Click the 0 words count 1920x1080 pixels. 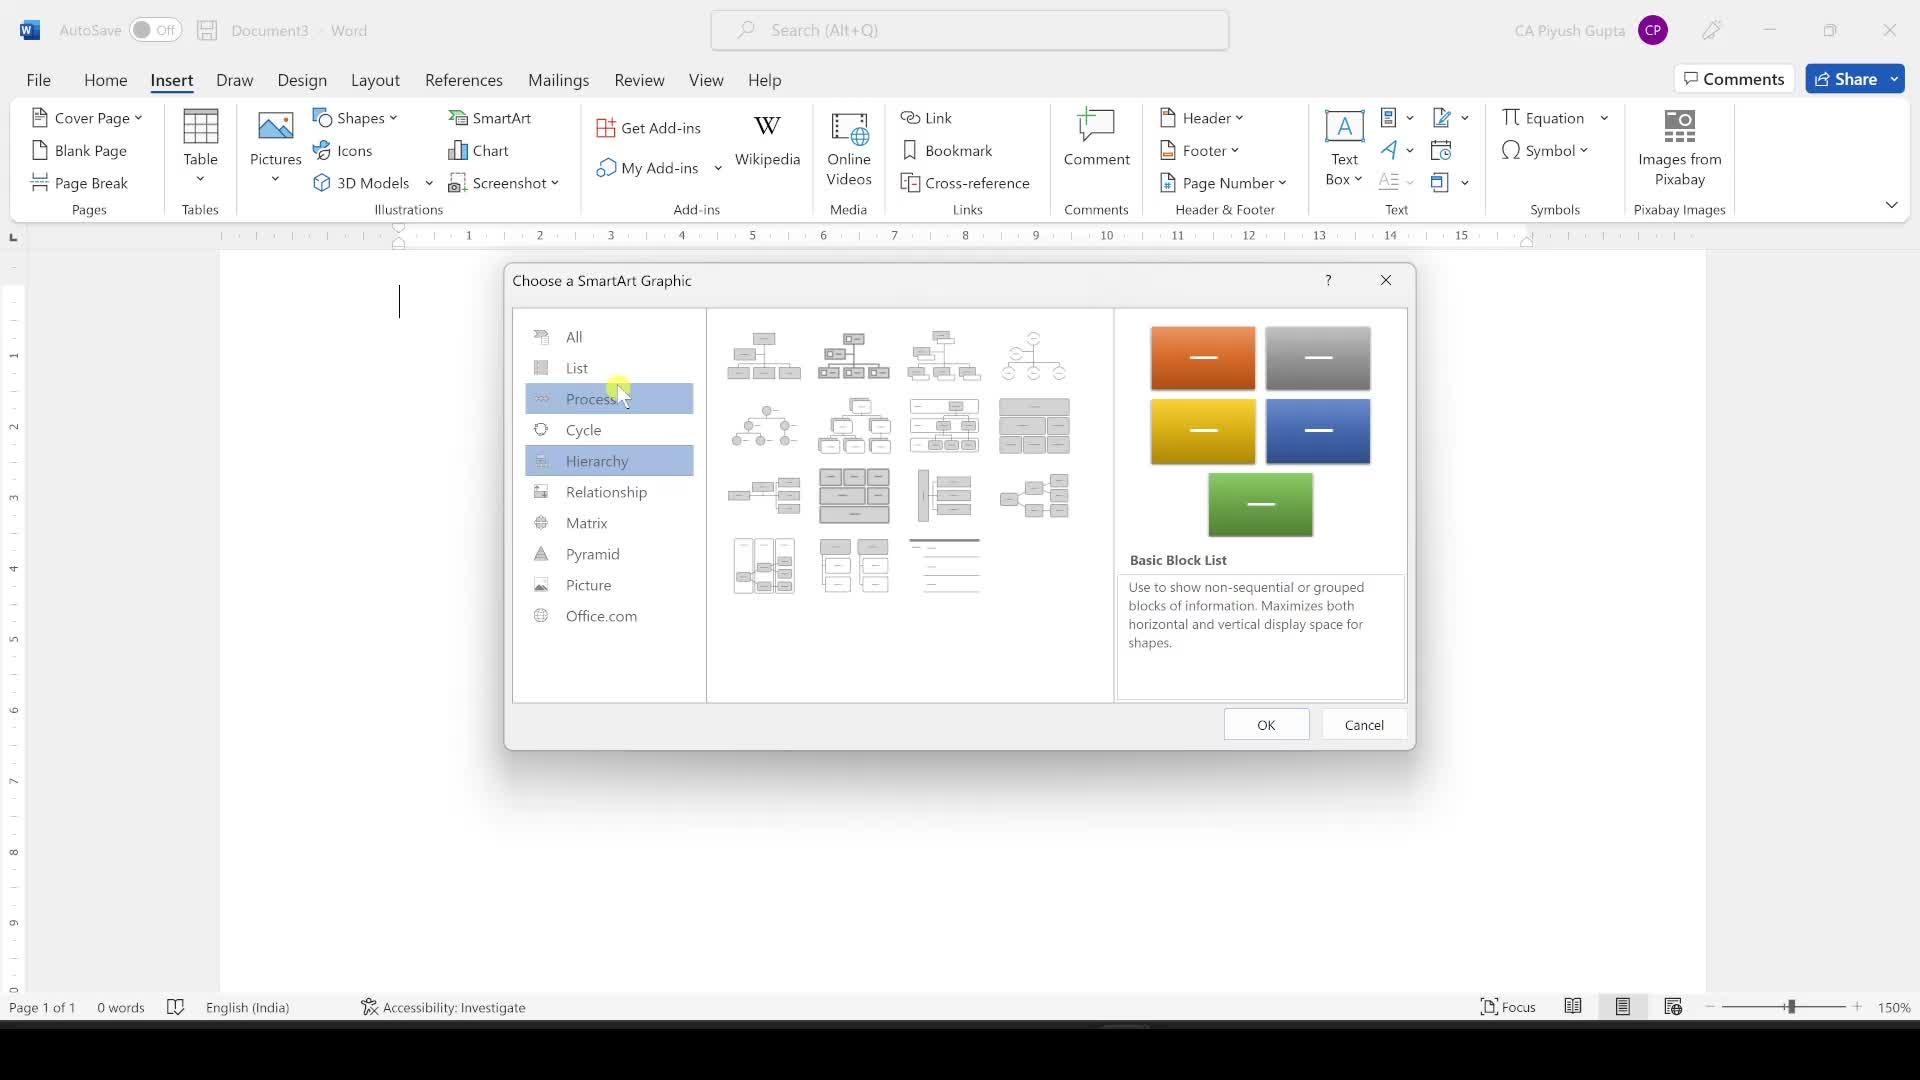[x=120, y=1007]
